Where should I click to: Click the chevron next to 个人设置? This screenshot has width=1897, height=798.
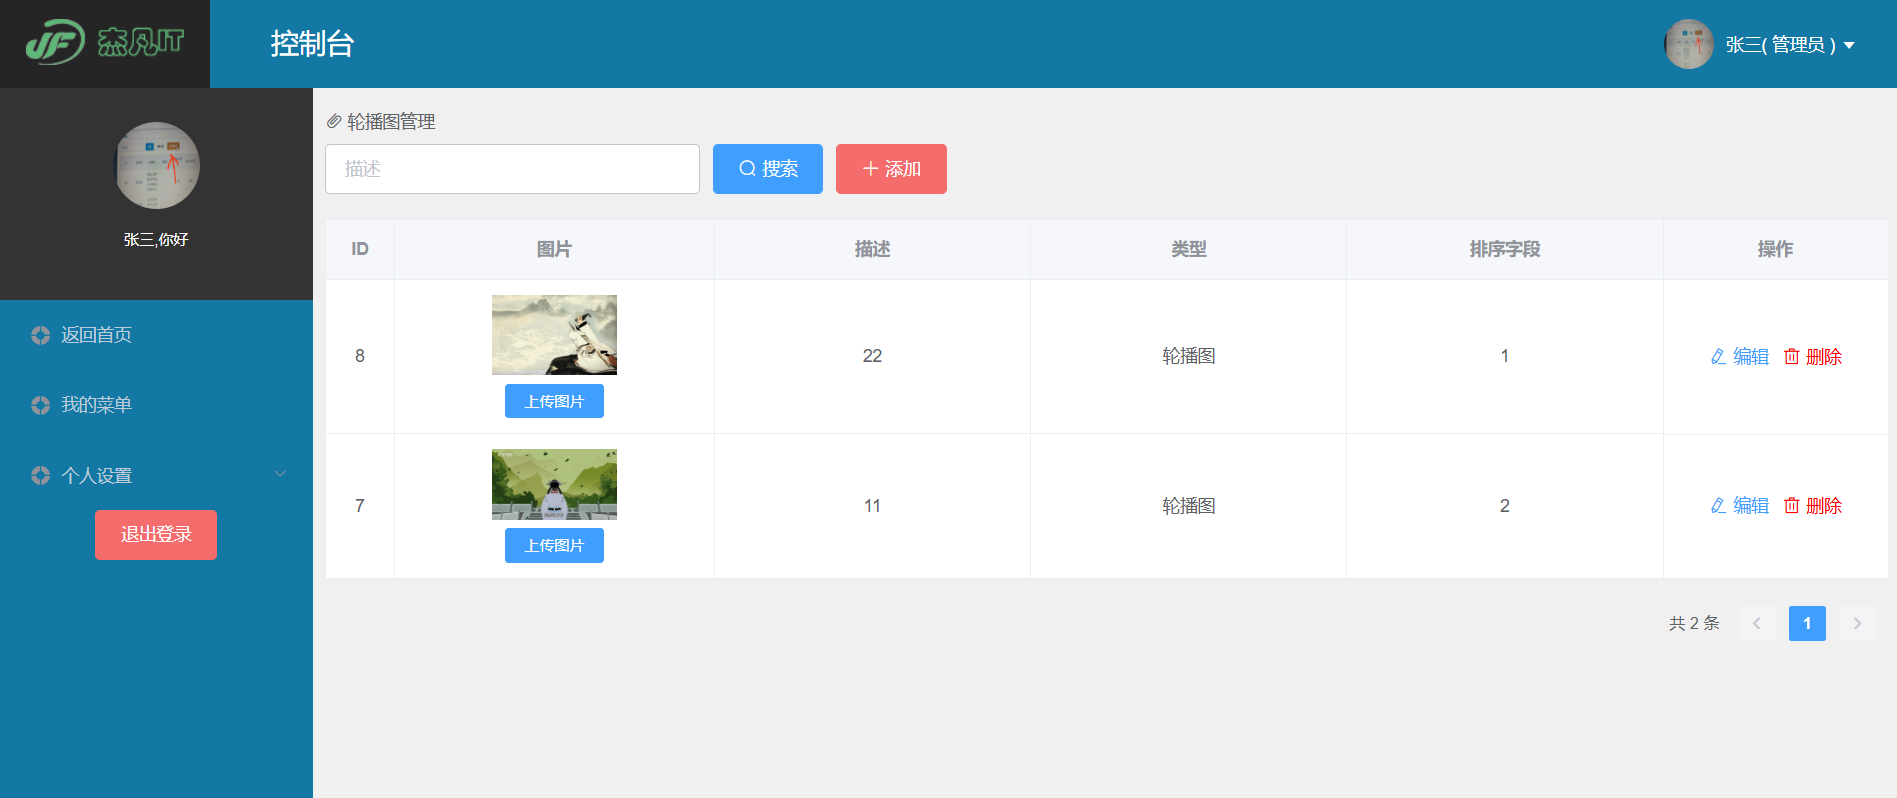[x=280, y=474]
